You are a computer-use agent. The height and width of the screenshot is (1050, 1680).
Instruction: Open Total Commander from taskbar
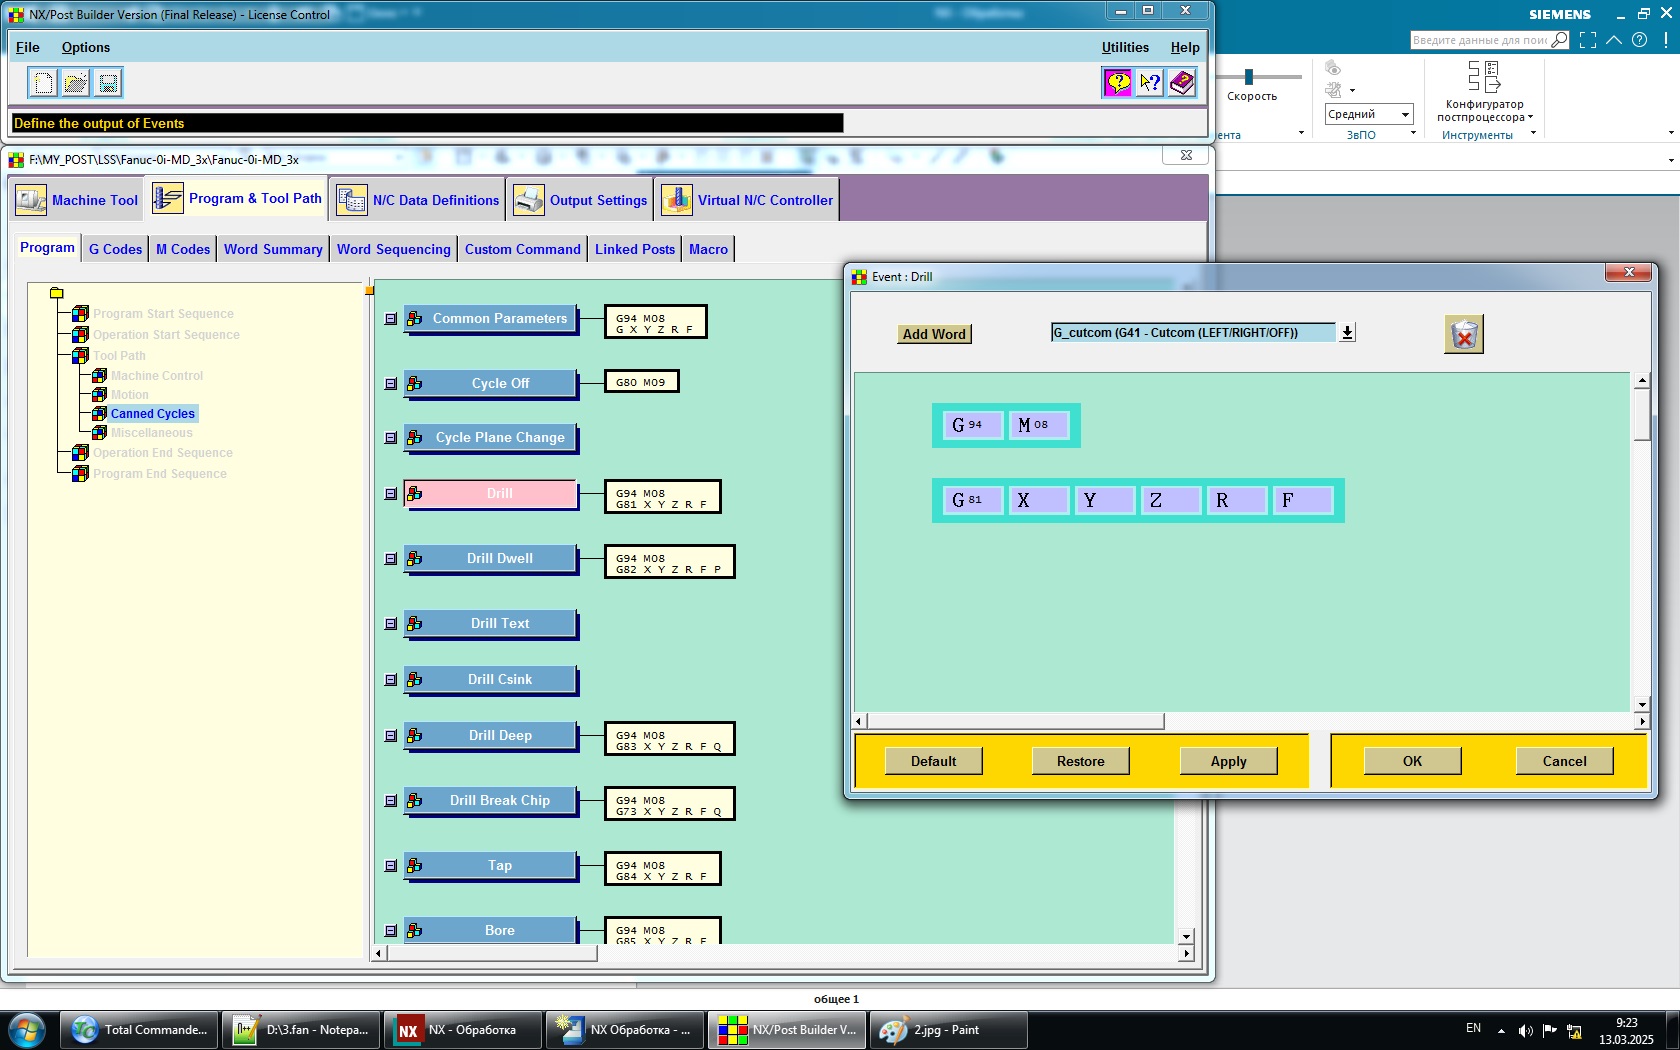click(139, 1030)
